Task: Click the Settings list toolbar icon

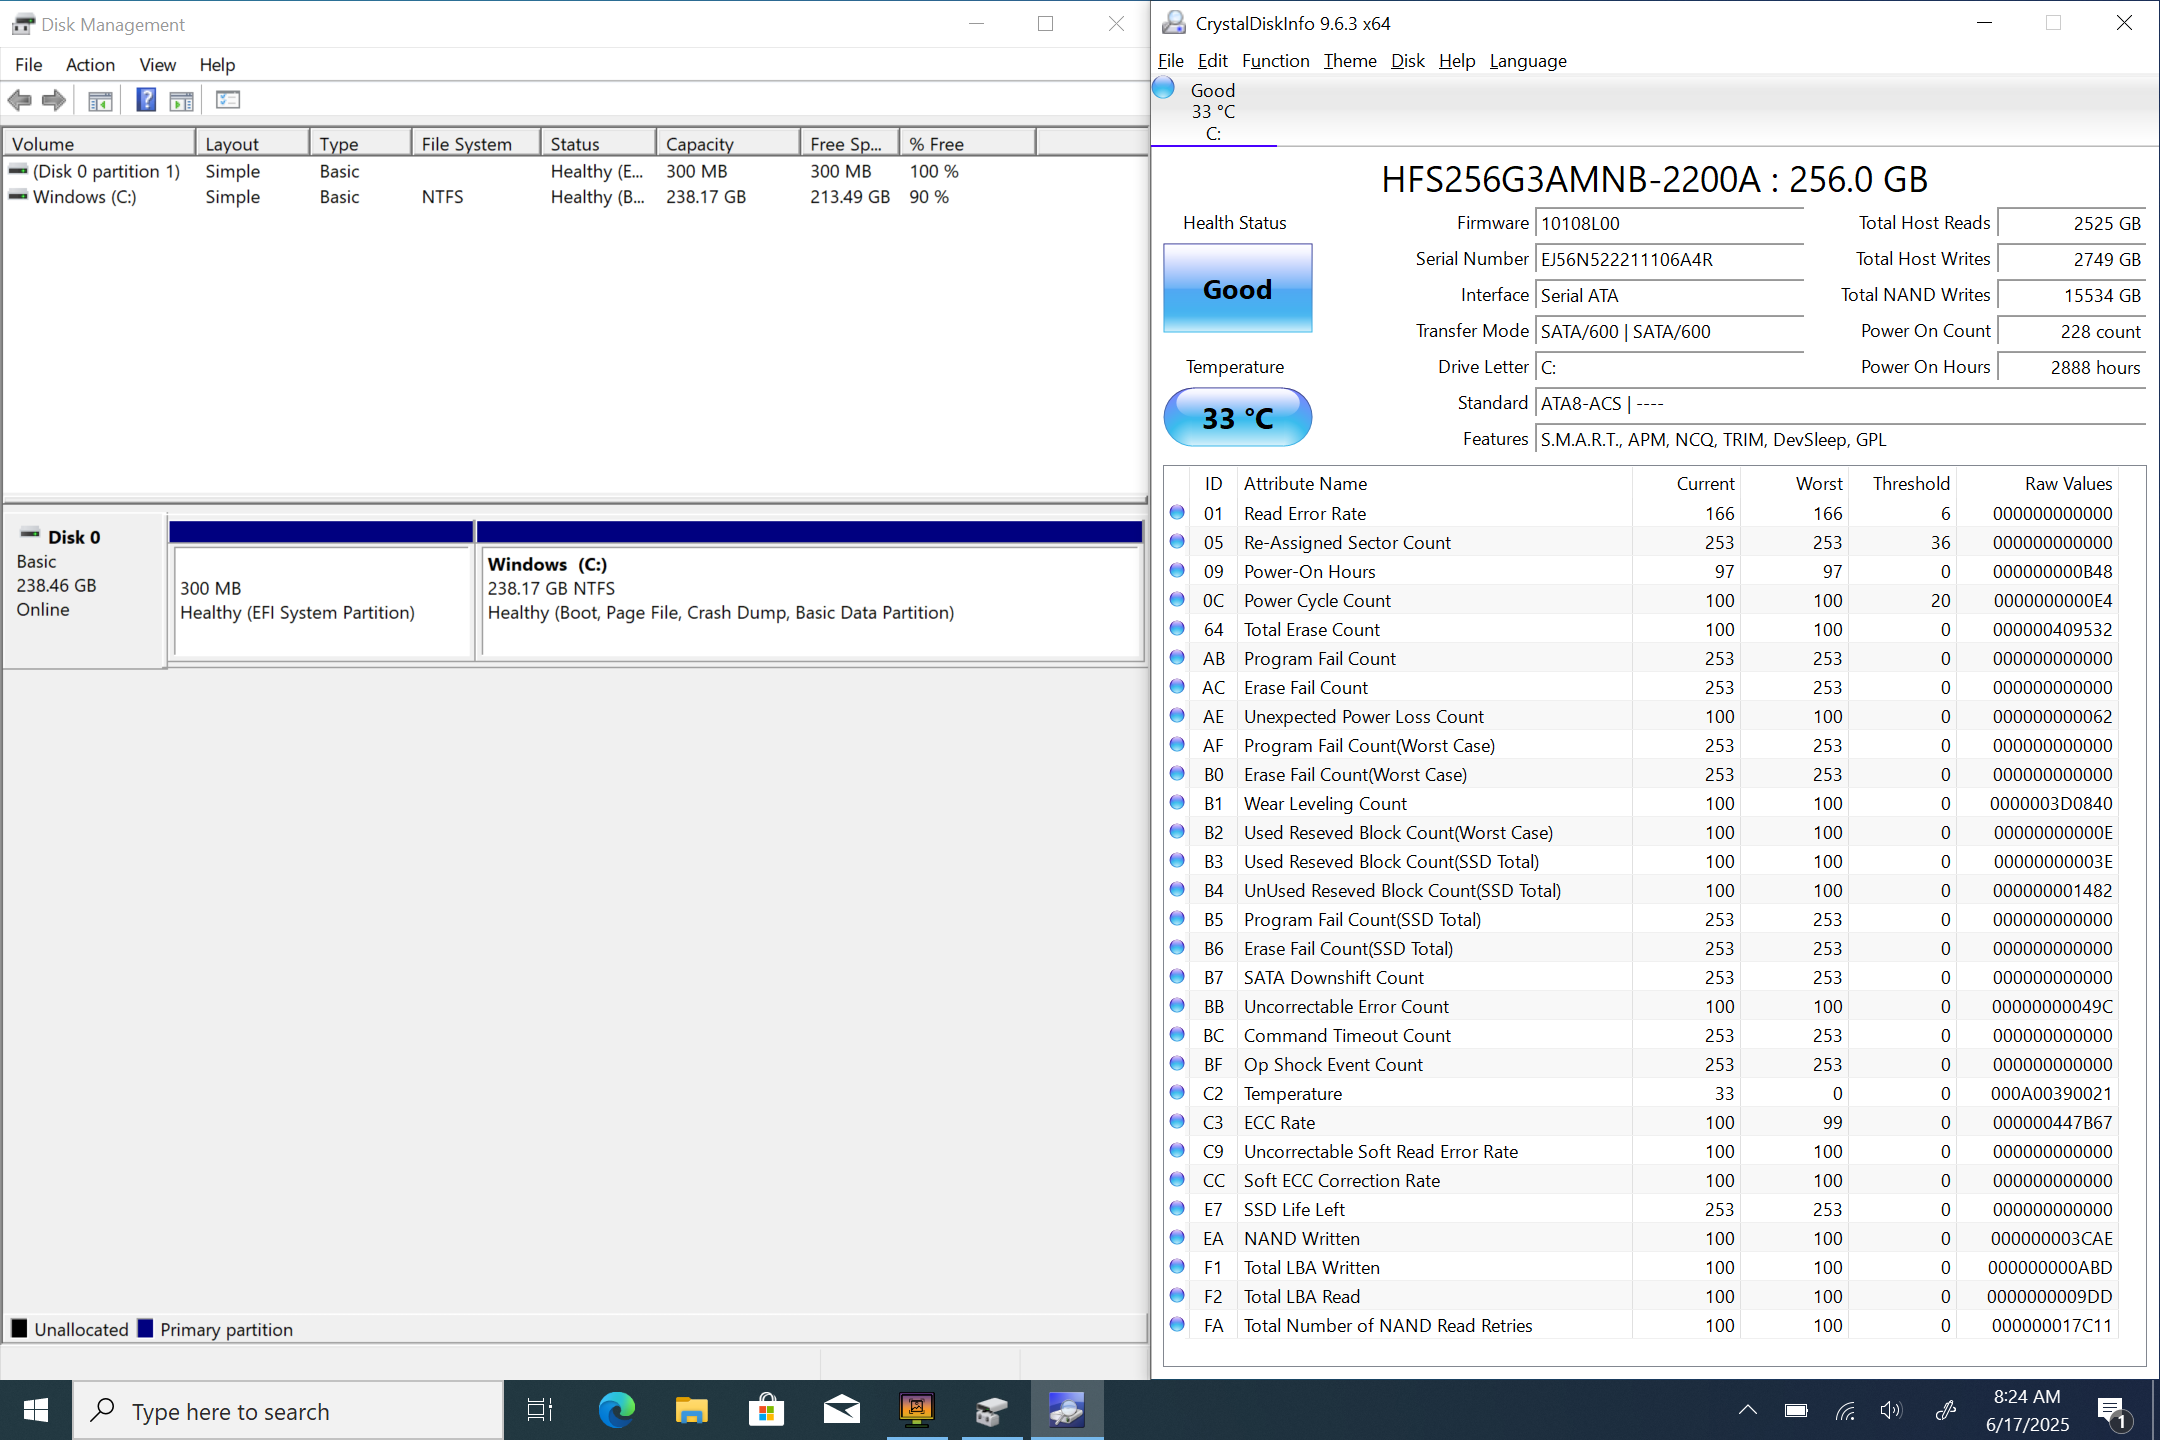Action: click(228, 100)
